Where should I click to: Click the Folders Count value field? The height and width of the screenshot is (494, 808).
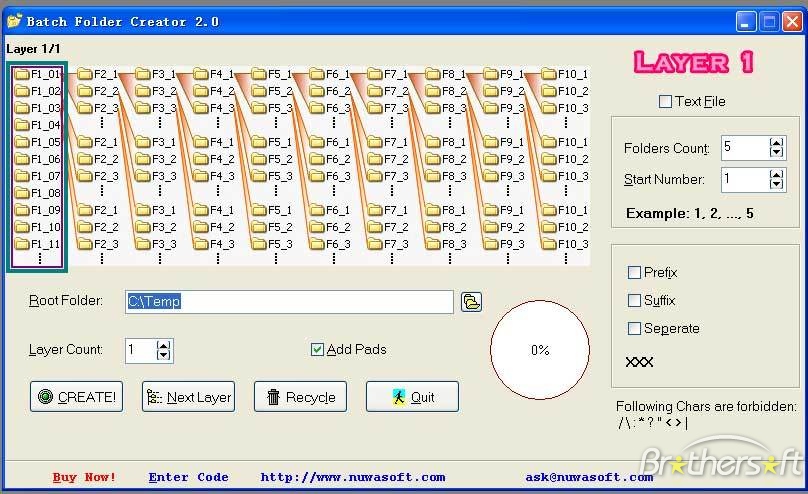point(746,147)
